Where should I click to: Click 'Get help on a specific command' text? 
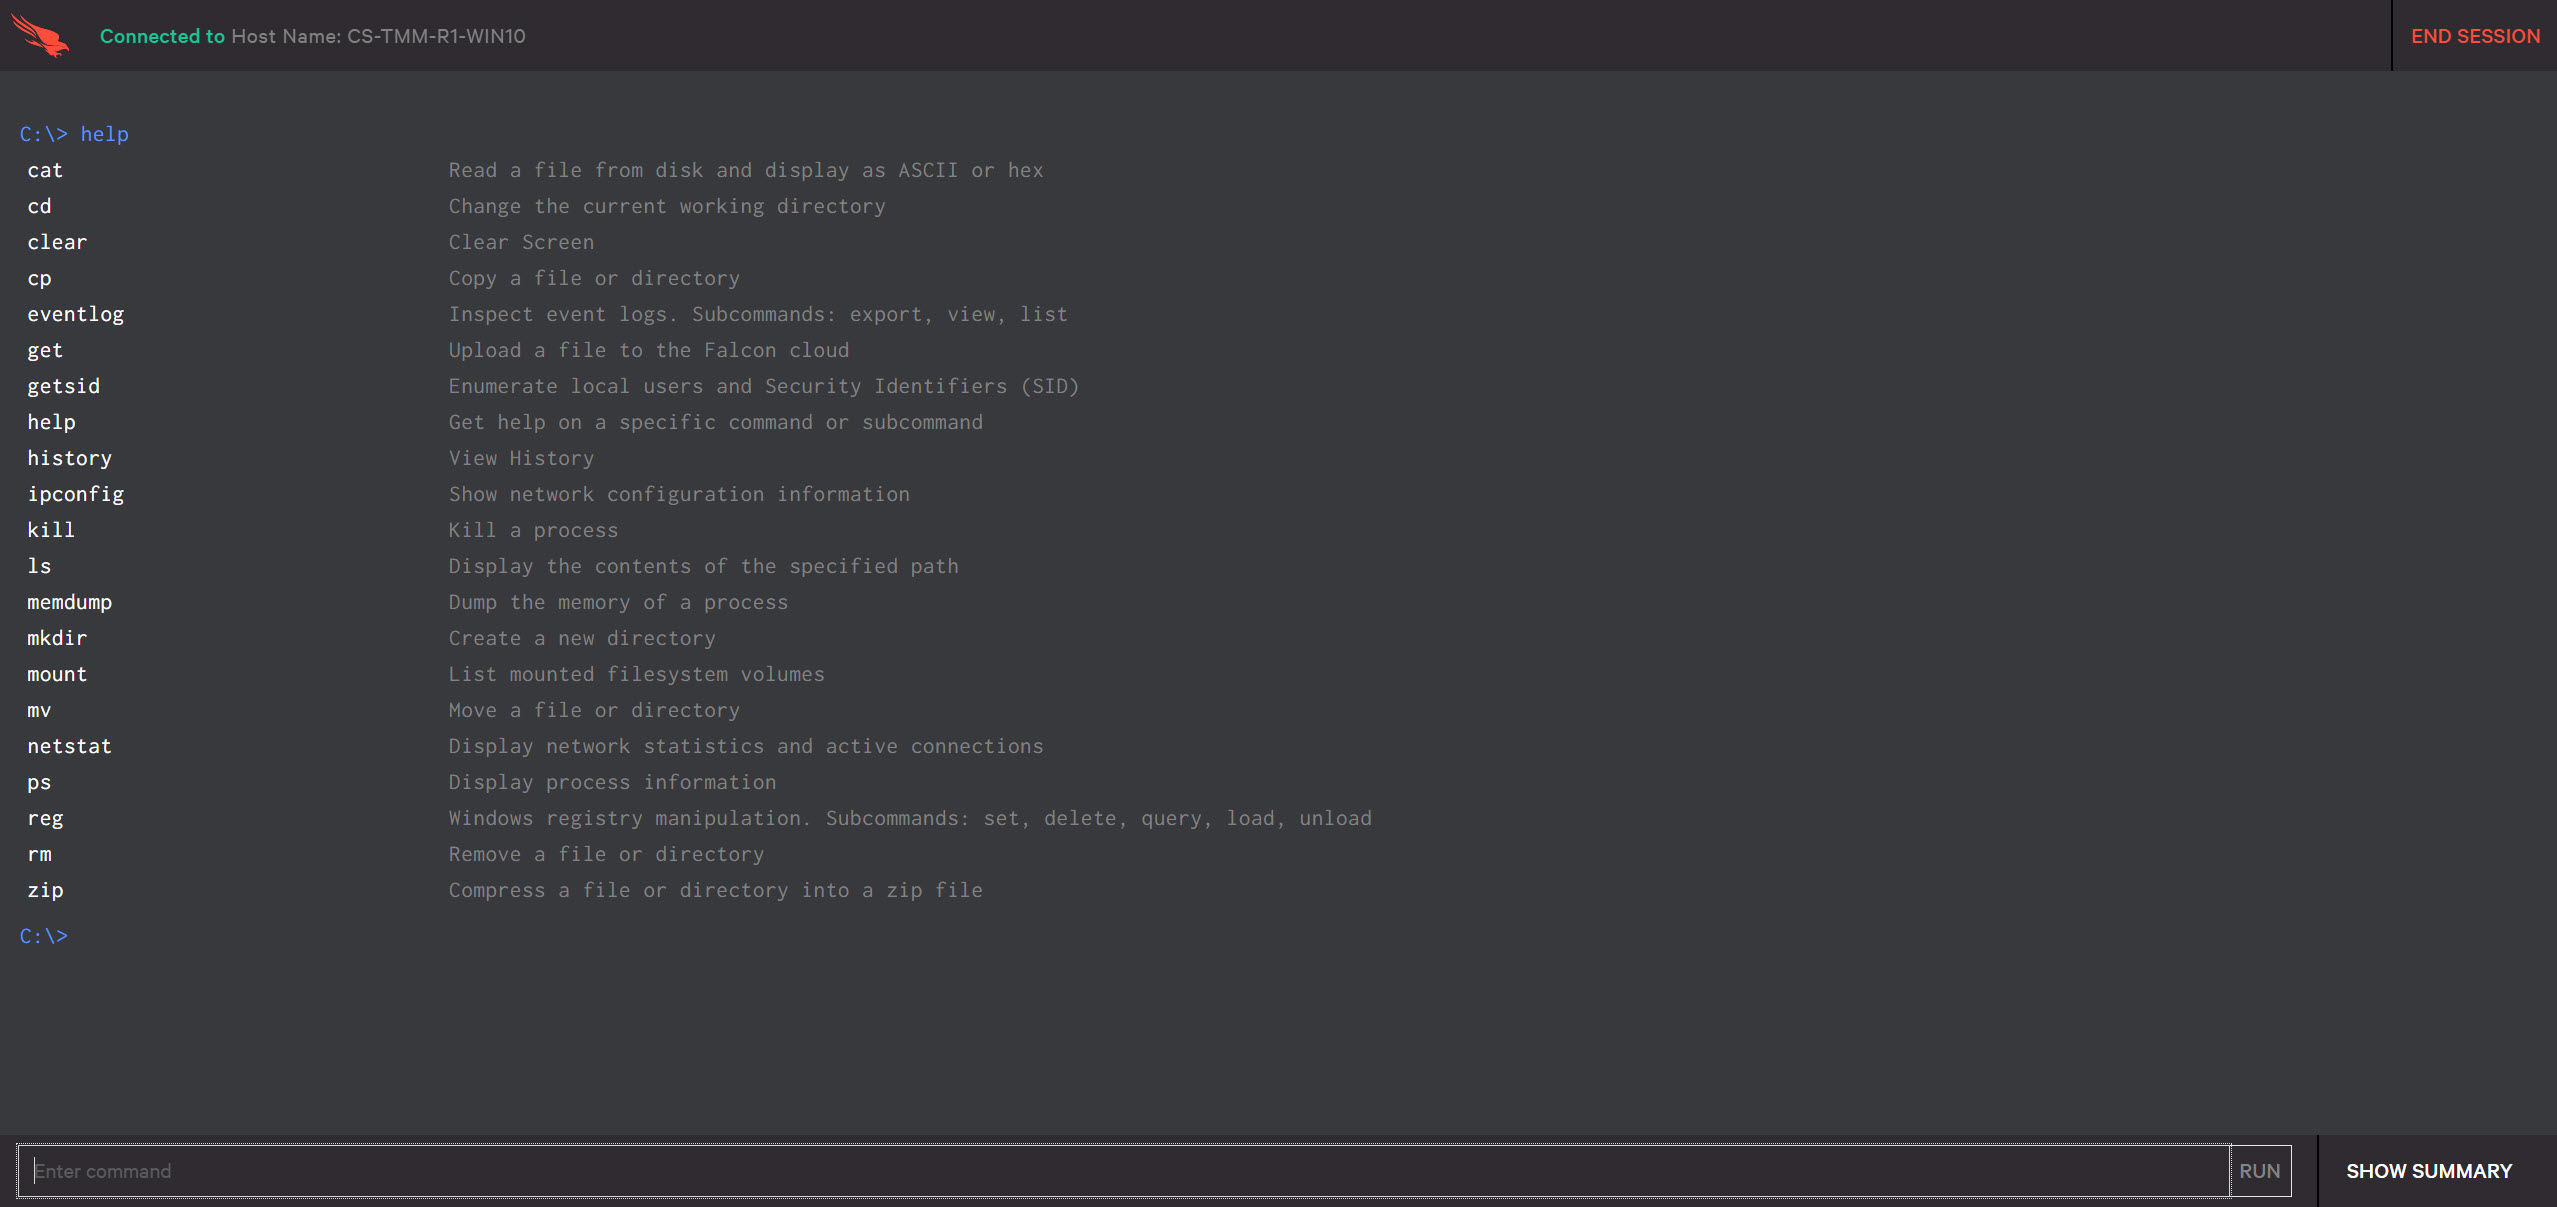click(716, 422)
